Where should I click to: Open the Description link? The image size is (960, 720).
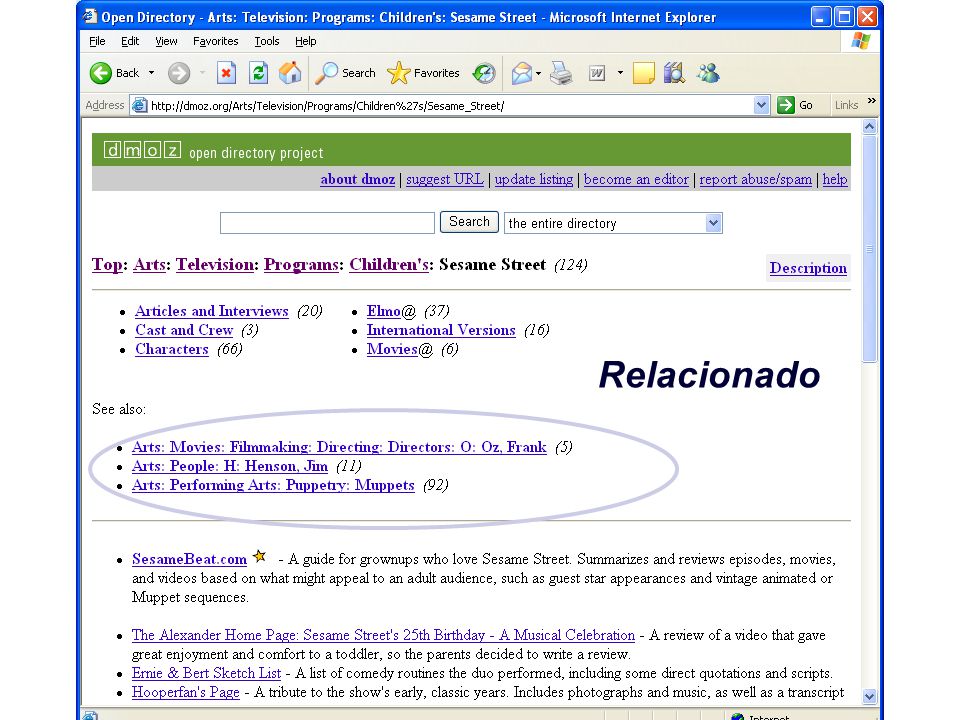pyautogui.click(x=808, y=268)
